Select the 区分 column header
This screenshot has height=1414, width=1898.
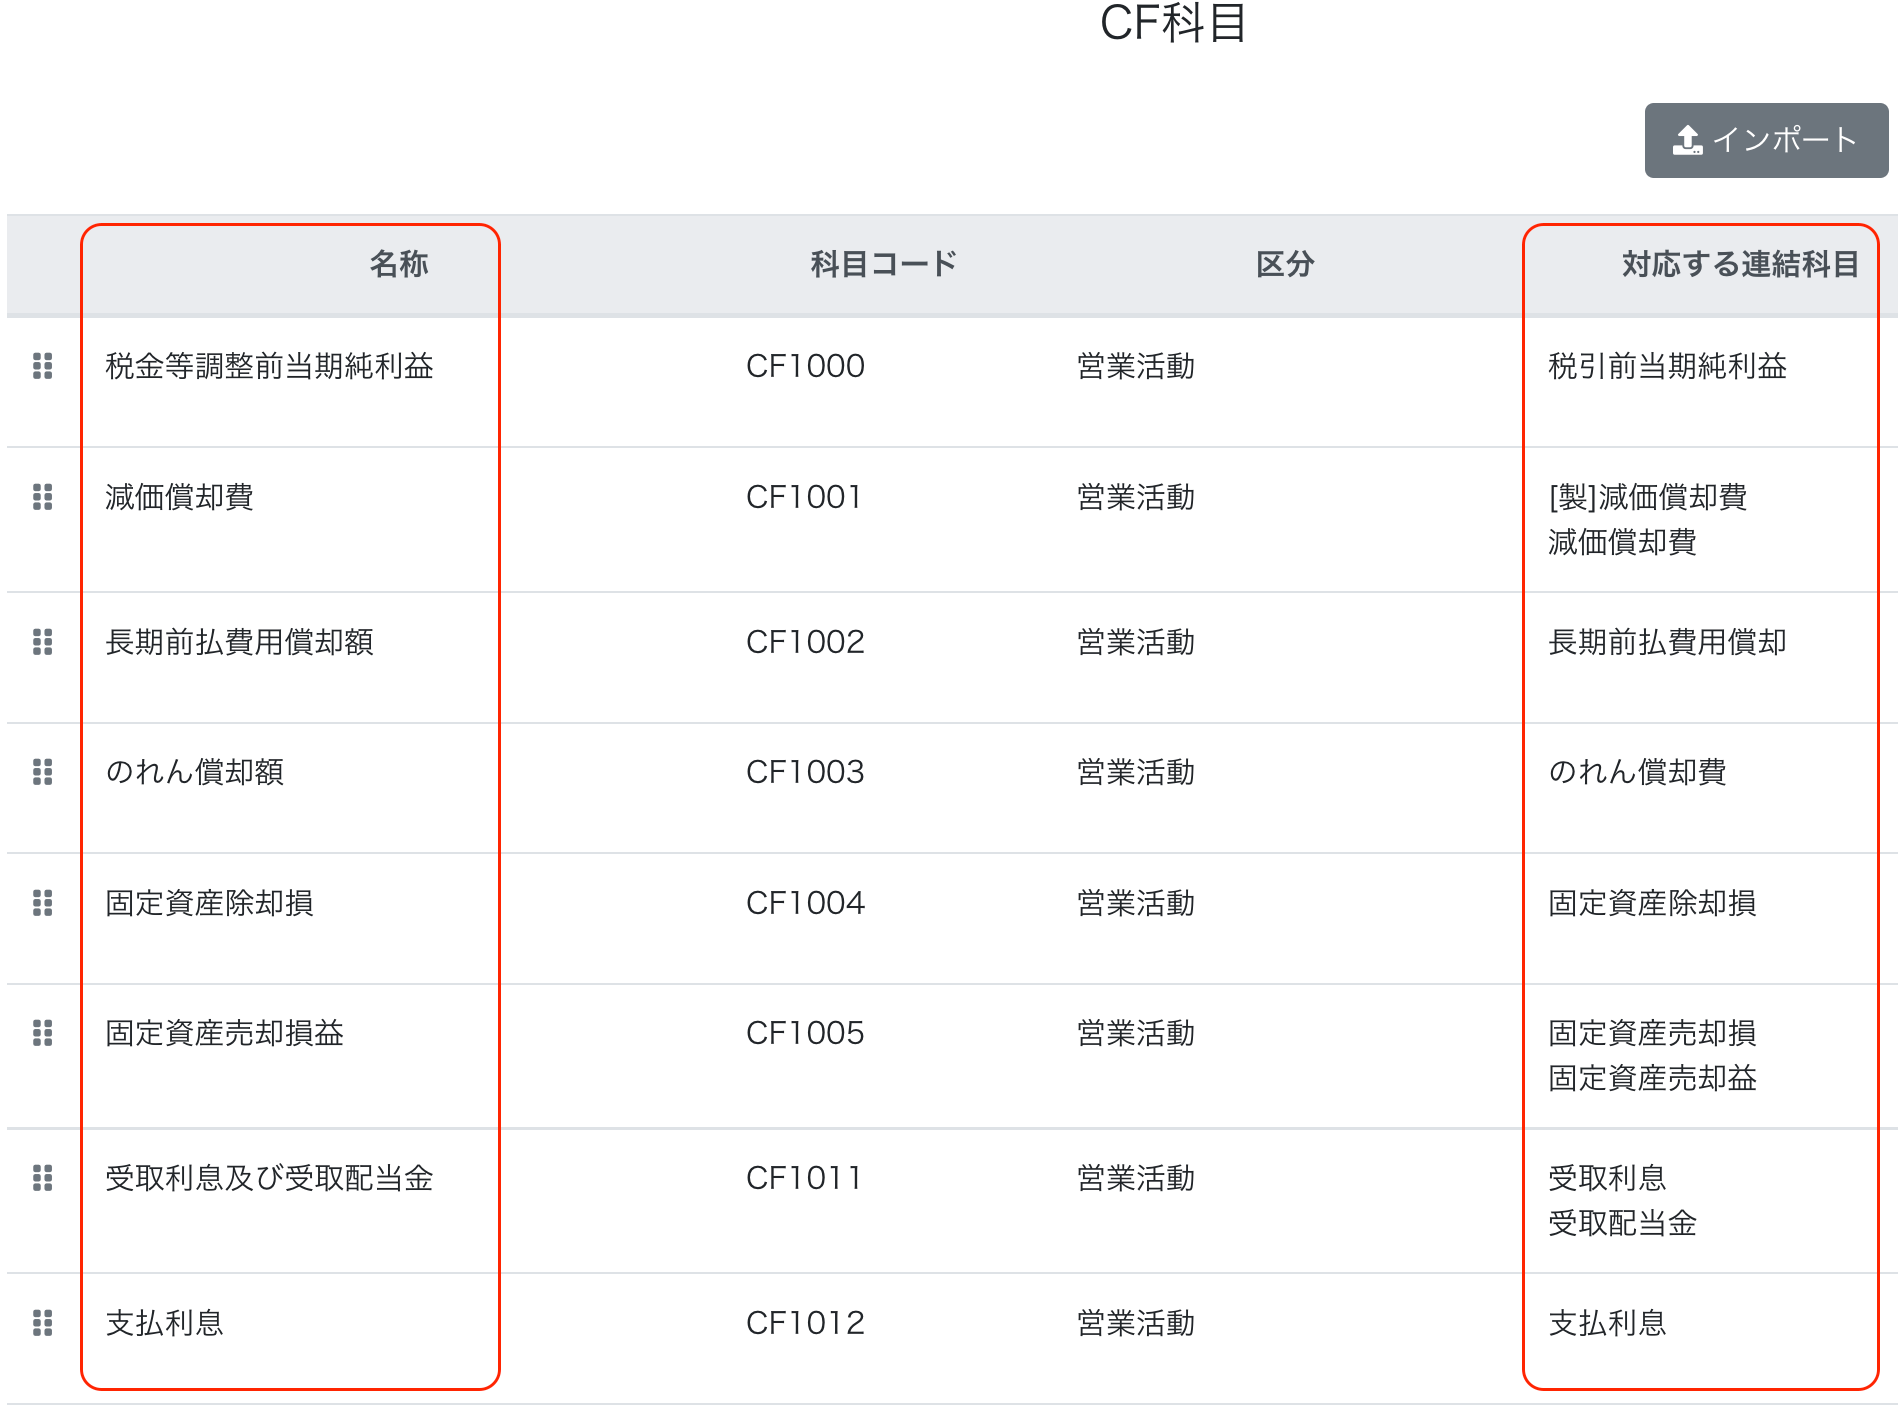tap(1285, 264)
